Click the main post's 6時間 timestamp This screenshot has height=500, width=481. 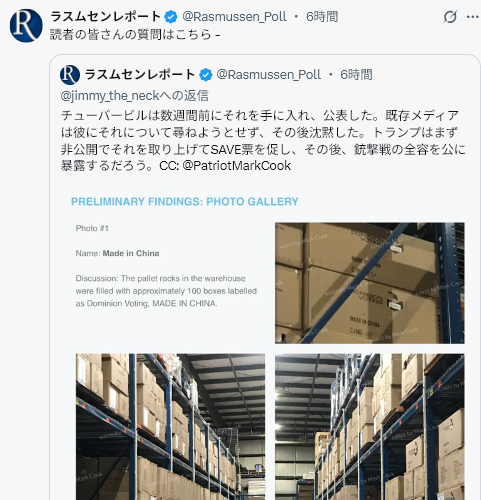(322, 17)
